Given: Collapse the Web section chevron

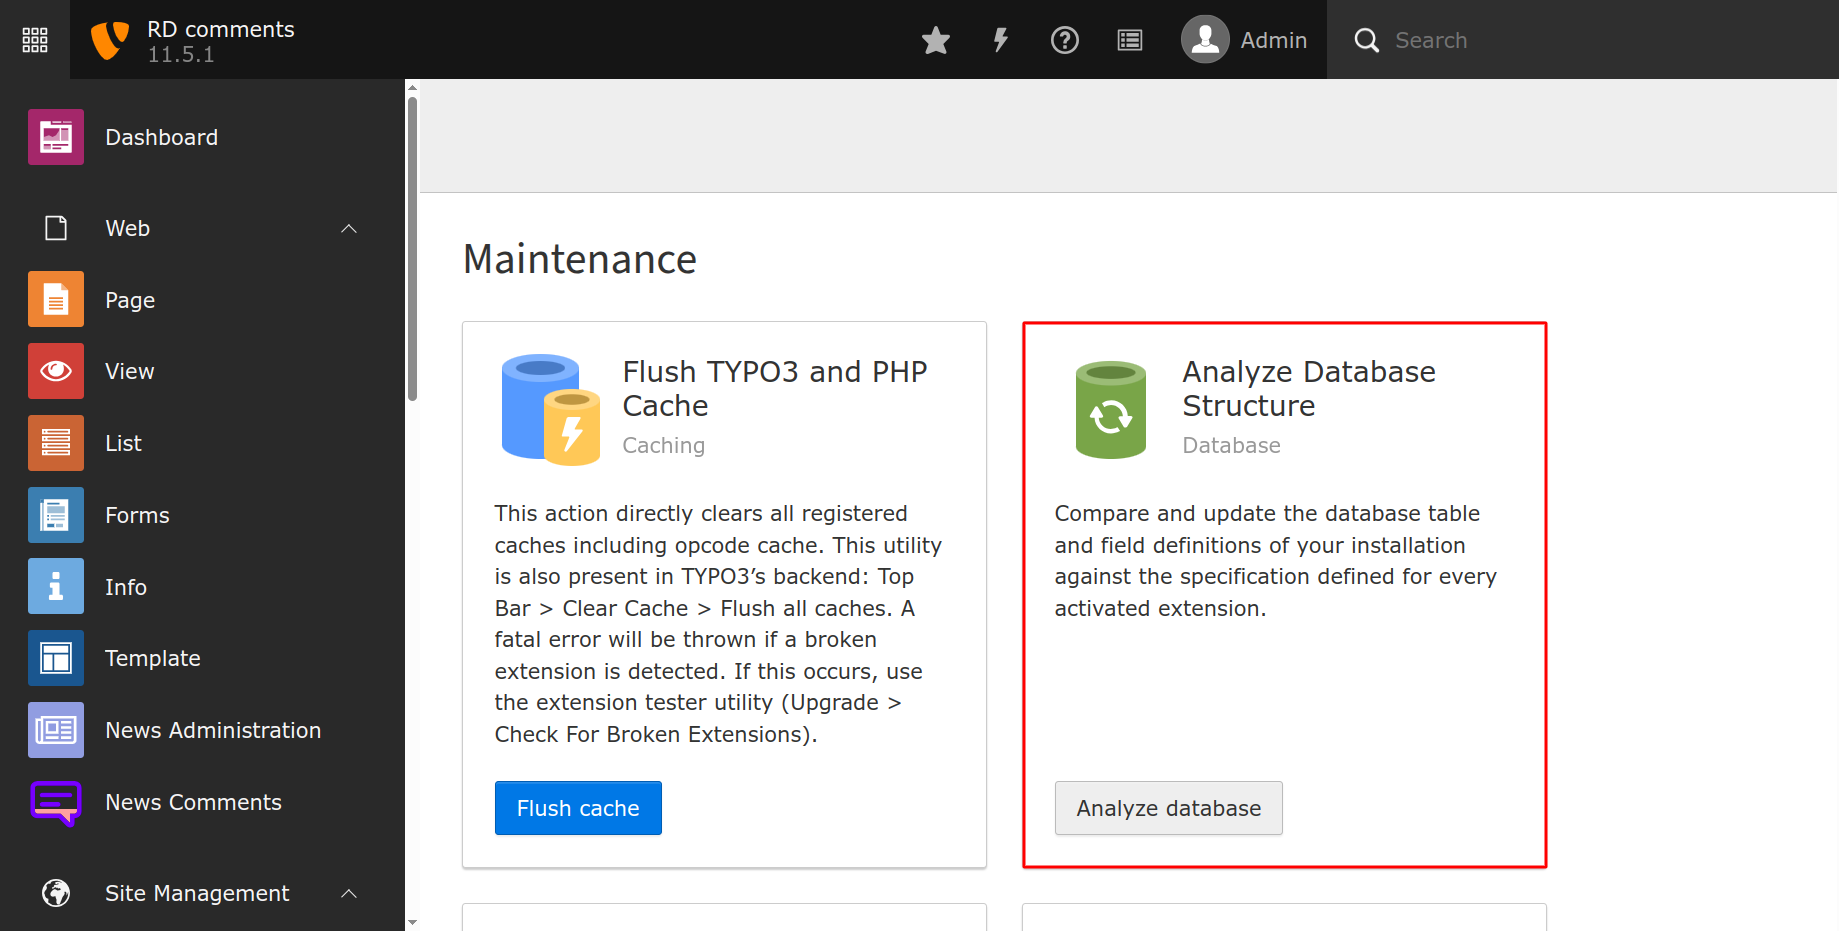Looking at the screenshot, I should 348,228.
